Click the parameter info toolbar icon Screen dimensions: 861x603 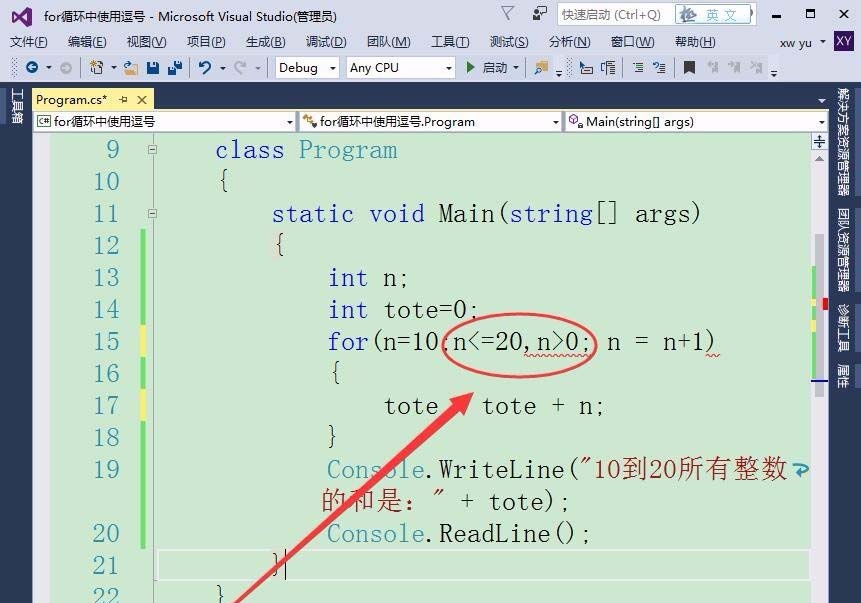tap(608, 68)
